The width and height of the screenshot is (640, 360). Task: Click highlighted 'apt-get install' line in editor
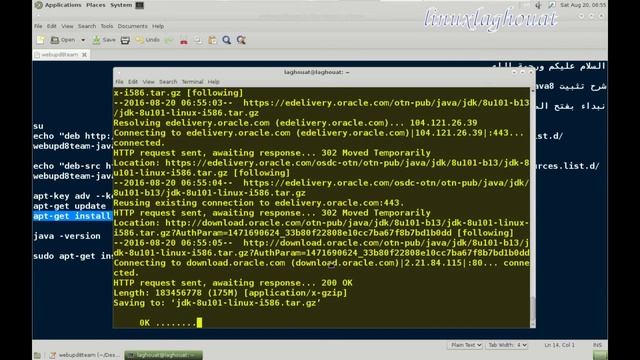coord(73,216)
